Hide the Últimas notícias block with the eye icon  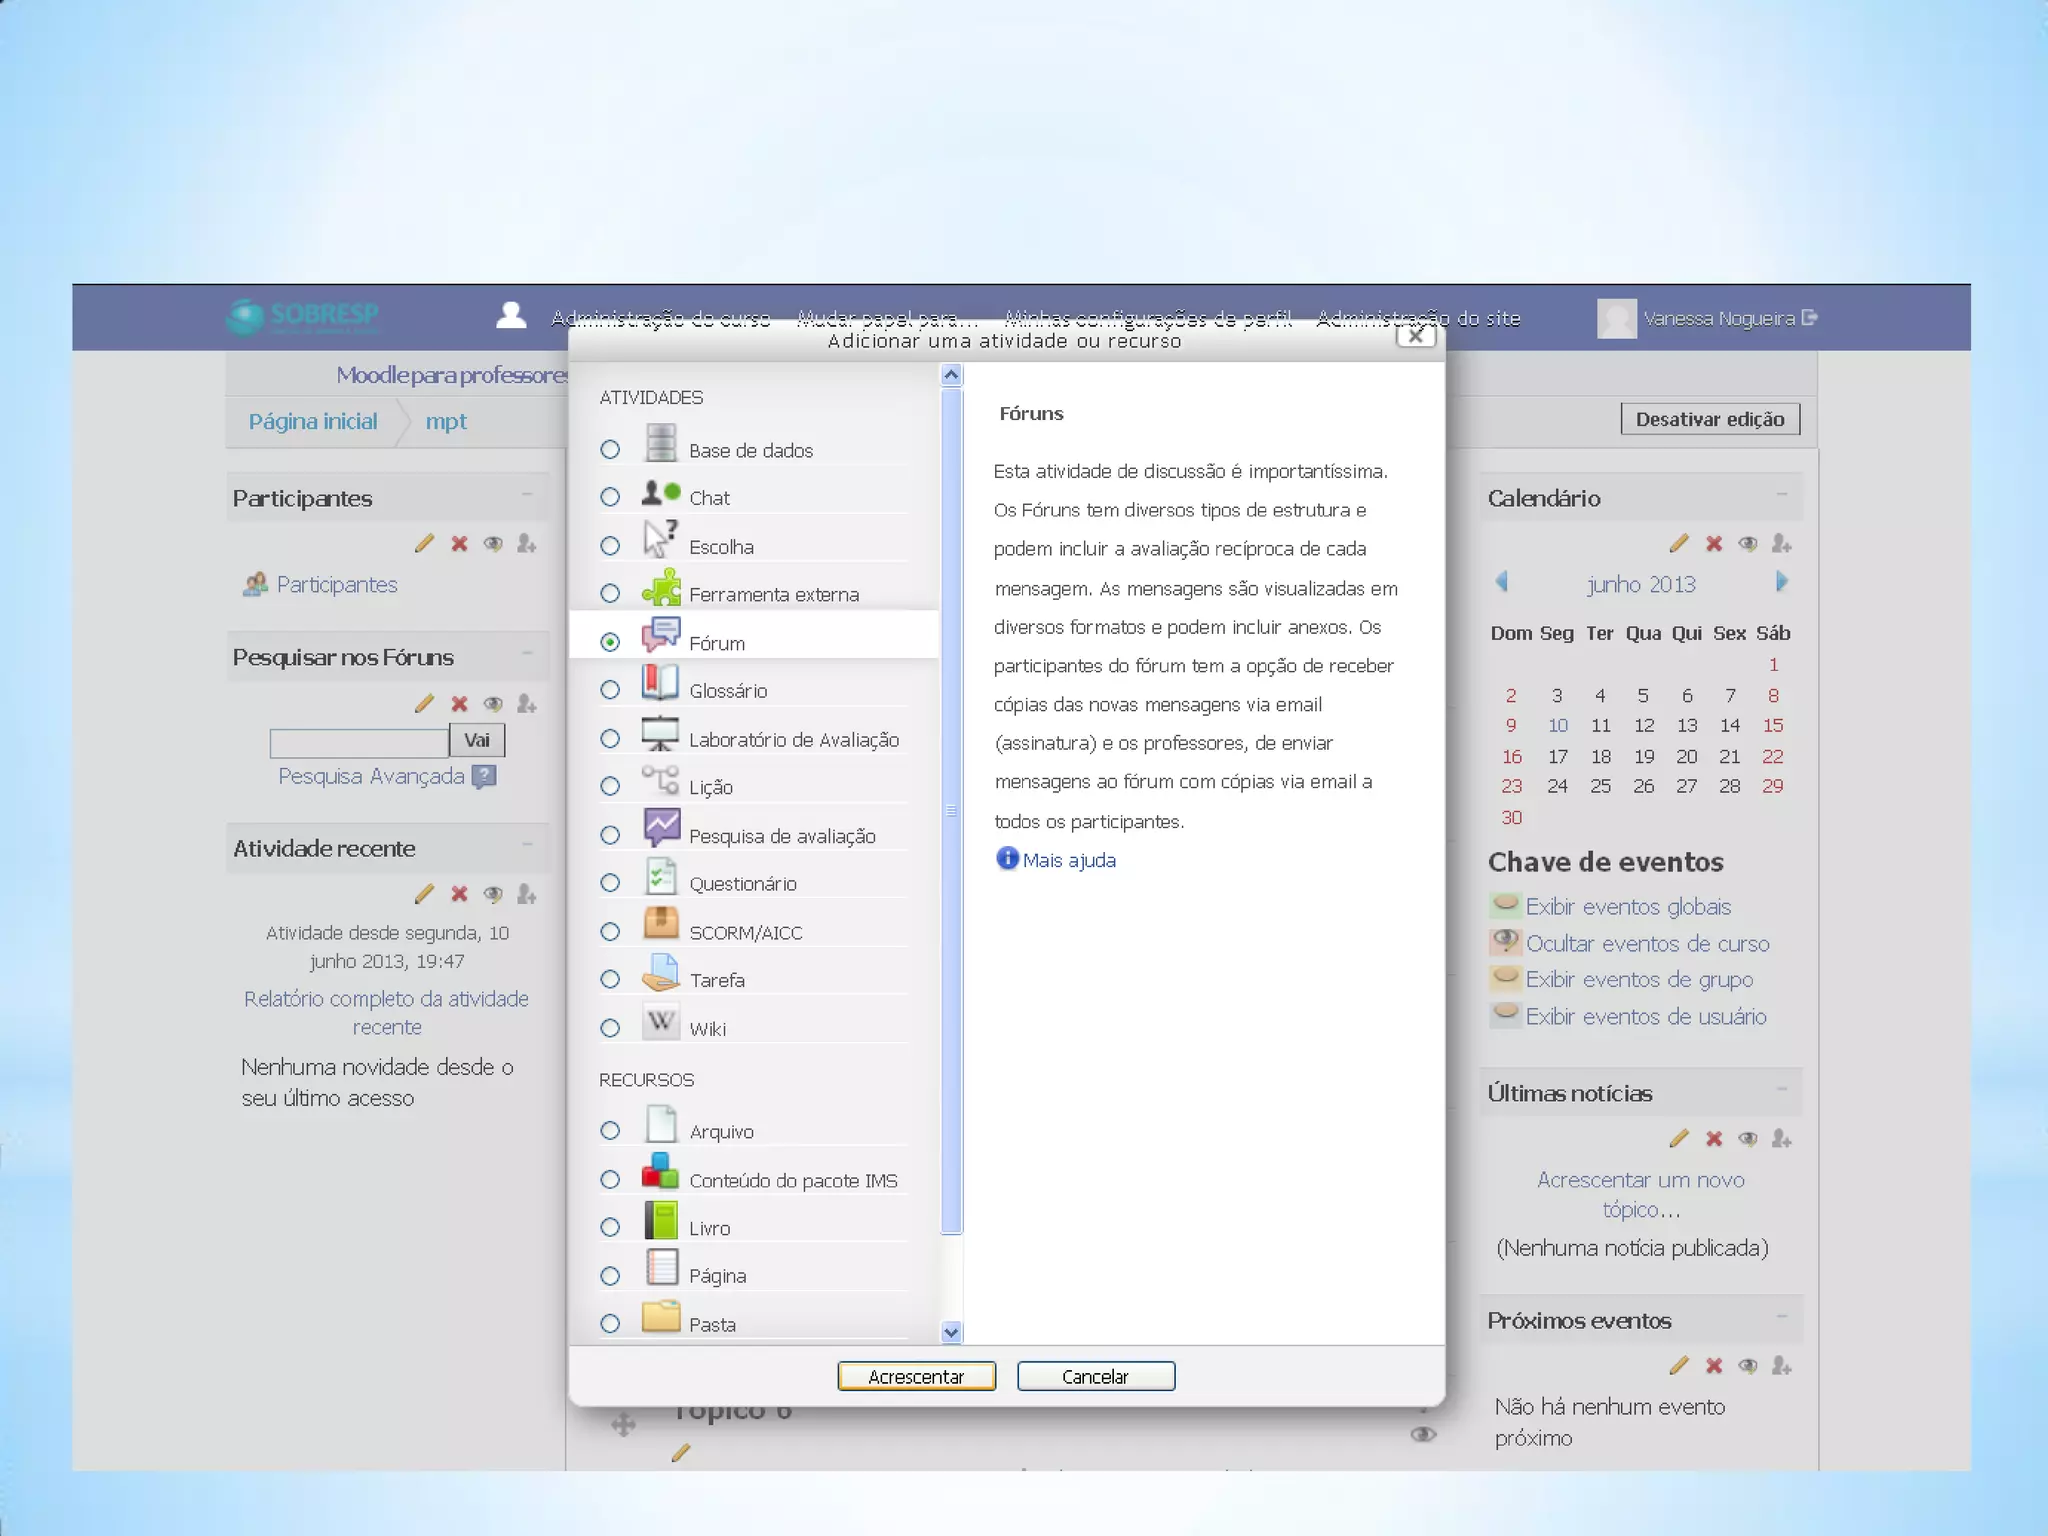click(x=1748, y=1139)
